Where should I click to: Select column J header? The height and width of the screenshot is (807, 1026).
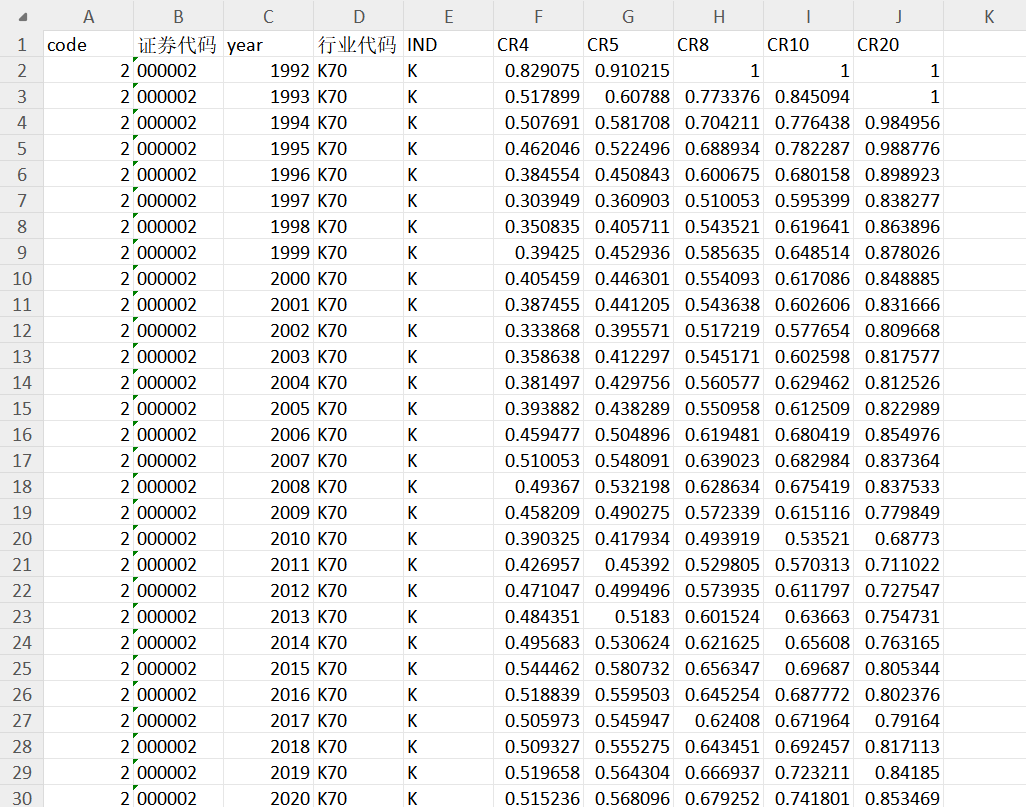point(898,16)
